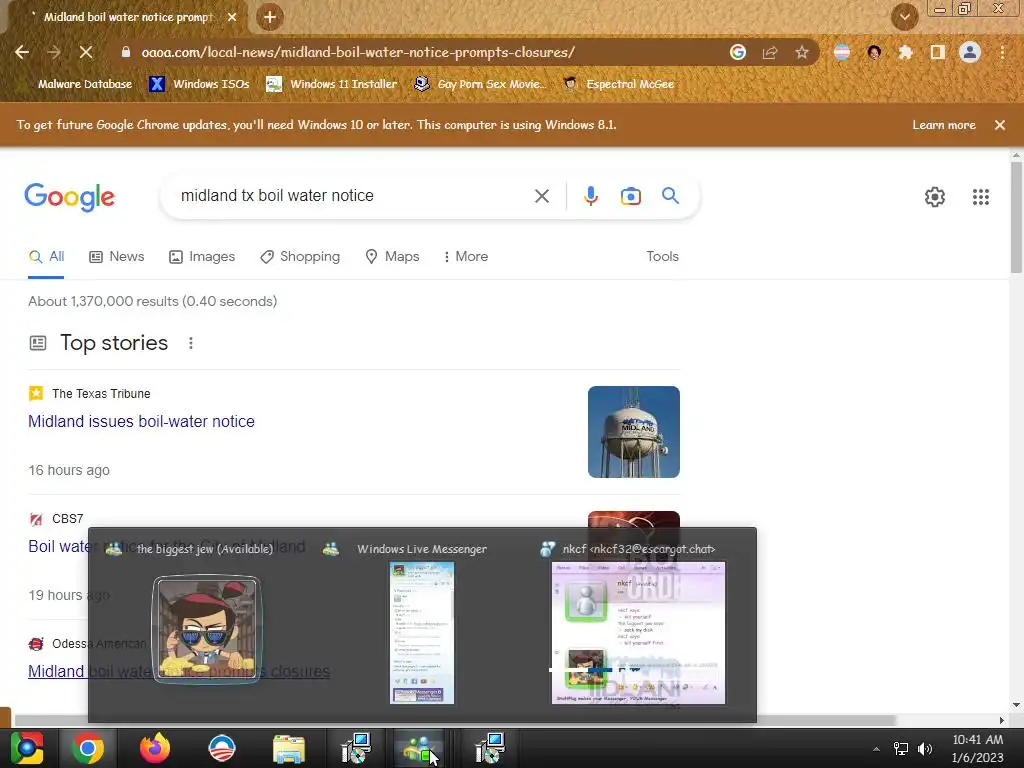
Task: Open Windows ISOs bookmark
Action: [199, 84]
